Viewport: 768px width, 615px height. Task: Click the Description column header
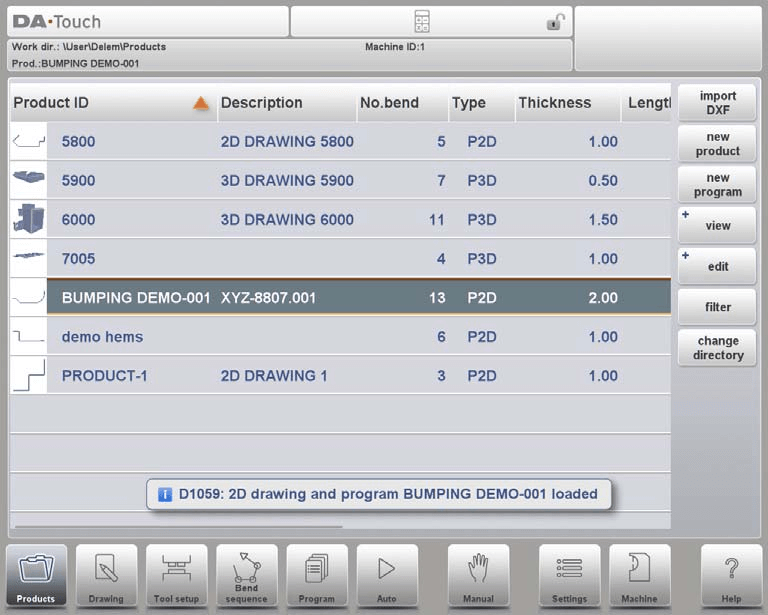tap(287, 103)
